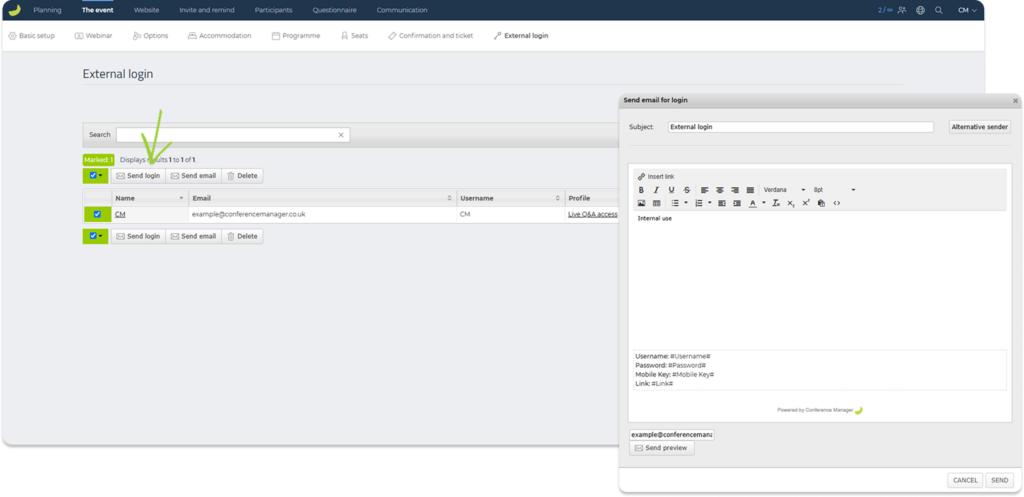Toggle select-all checkbox below the table
The width and height of the screenshot is (1024, 497).
coord(93,236)
